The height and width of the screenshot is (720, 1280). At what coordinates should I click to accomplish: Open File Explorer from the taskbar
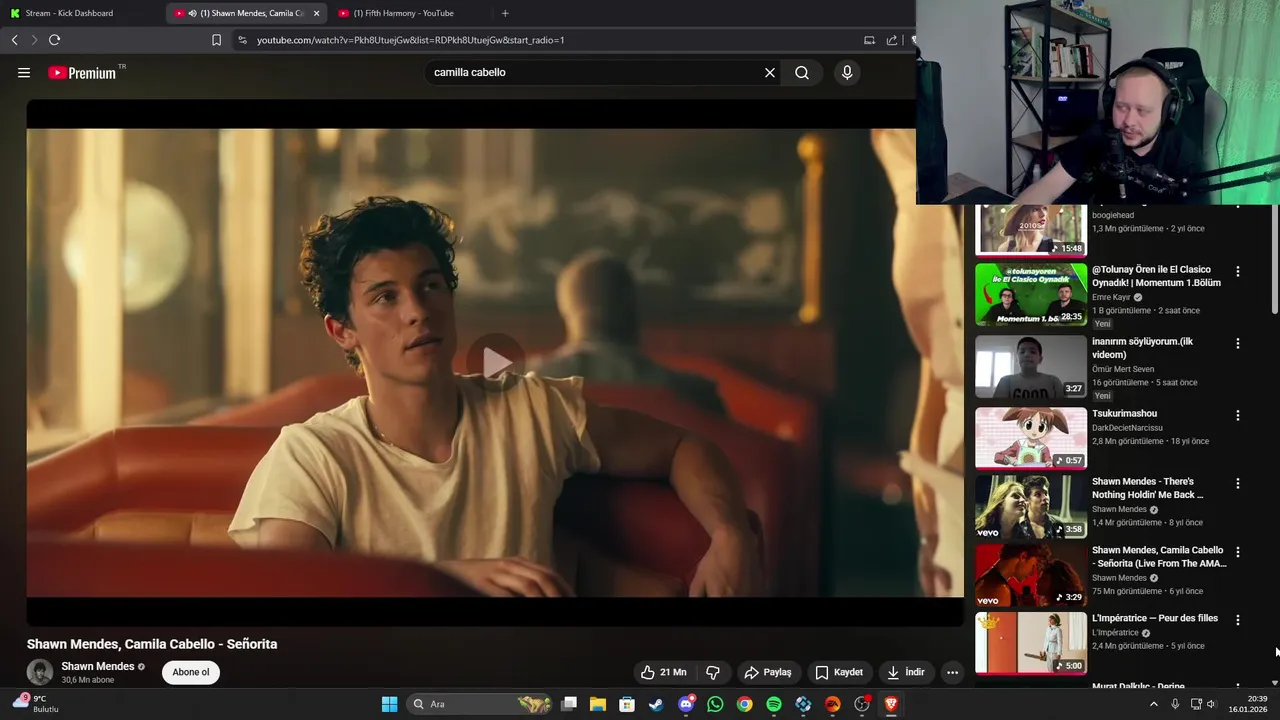pos(598,704)
